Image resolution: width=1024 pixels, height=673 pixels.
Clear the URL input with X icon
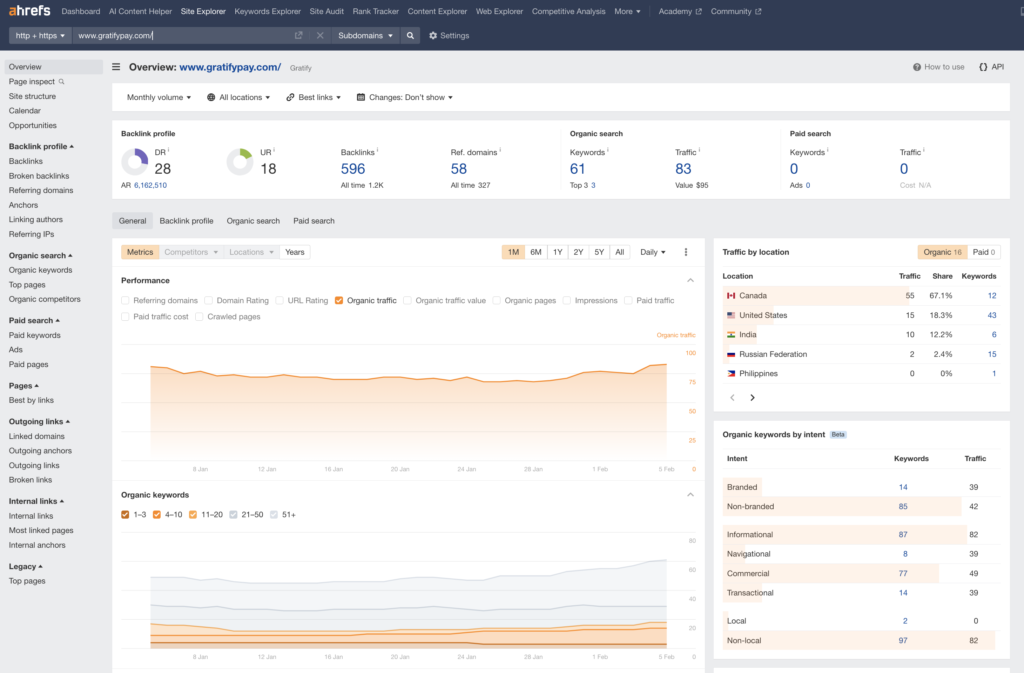[x=320, y=35]
